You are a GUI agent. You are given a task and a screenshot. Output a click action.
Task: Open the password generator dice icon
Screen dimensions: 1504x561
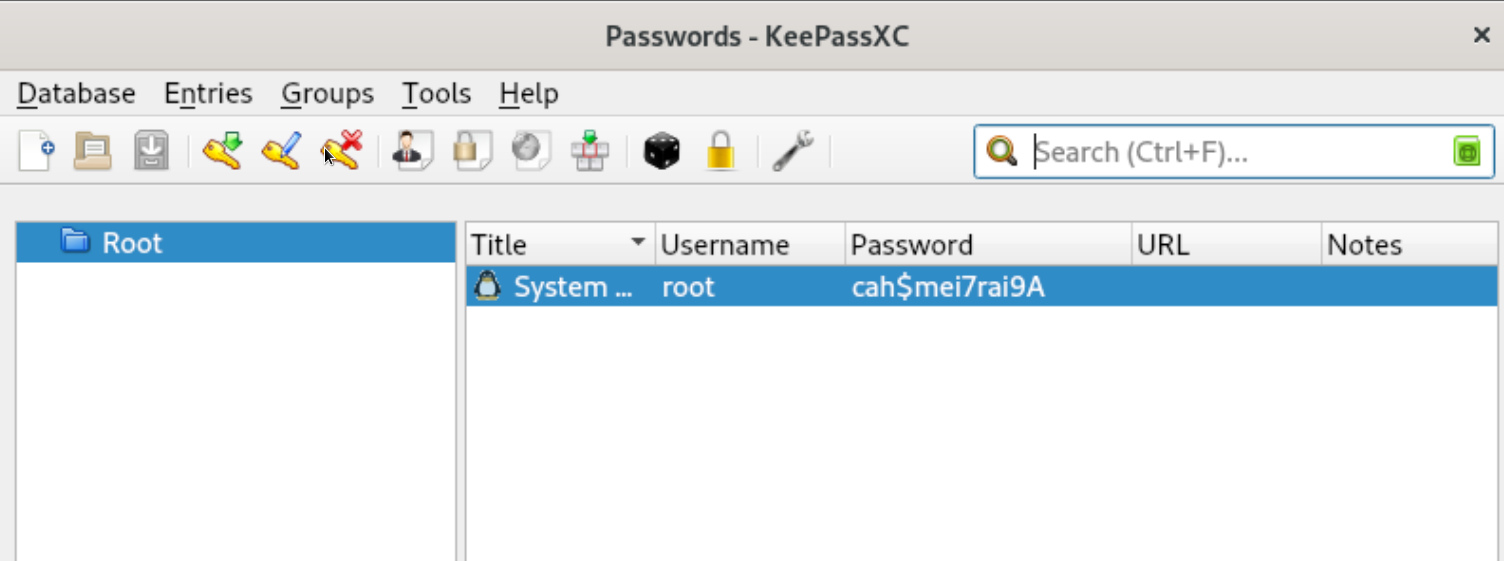[x=661, y=151]
